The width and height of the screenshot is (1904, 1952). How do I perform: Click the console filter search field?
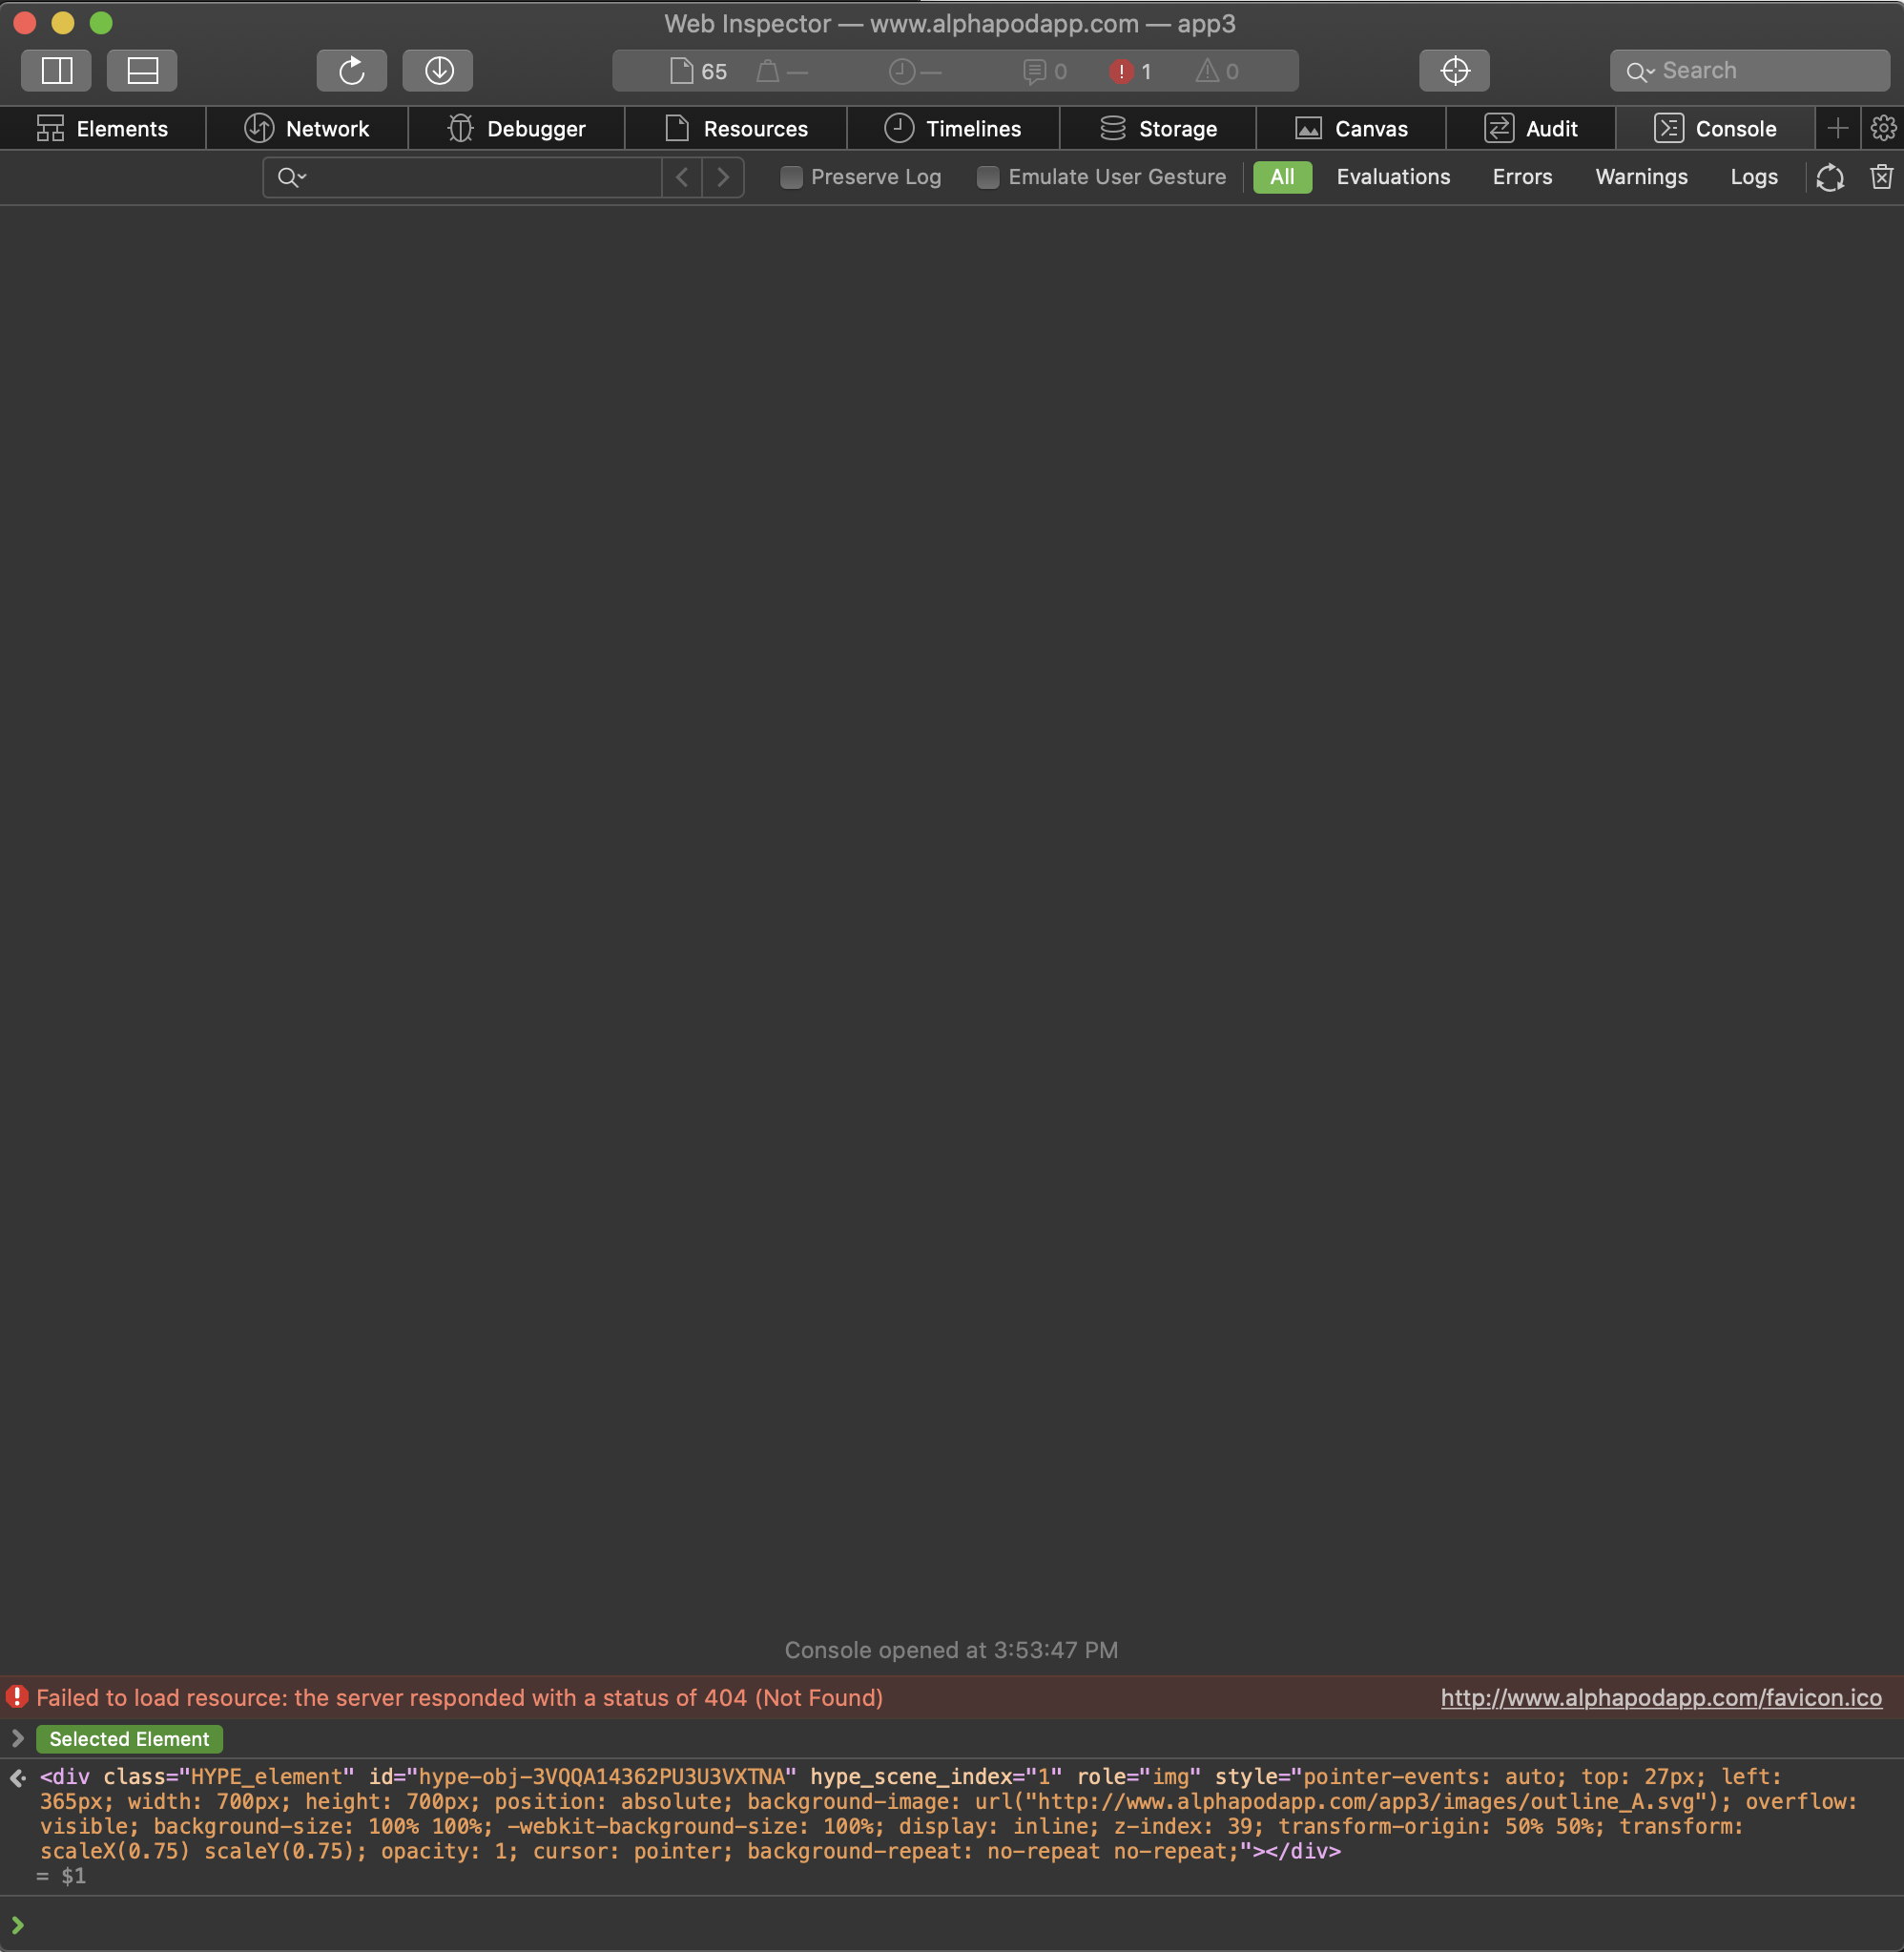[x=462, y=177]
